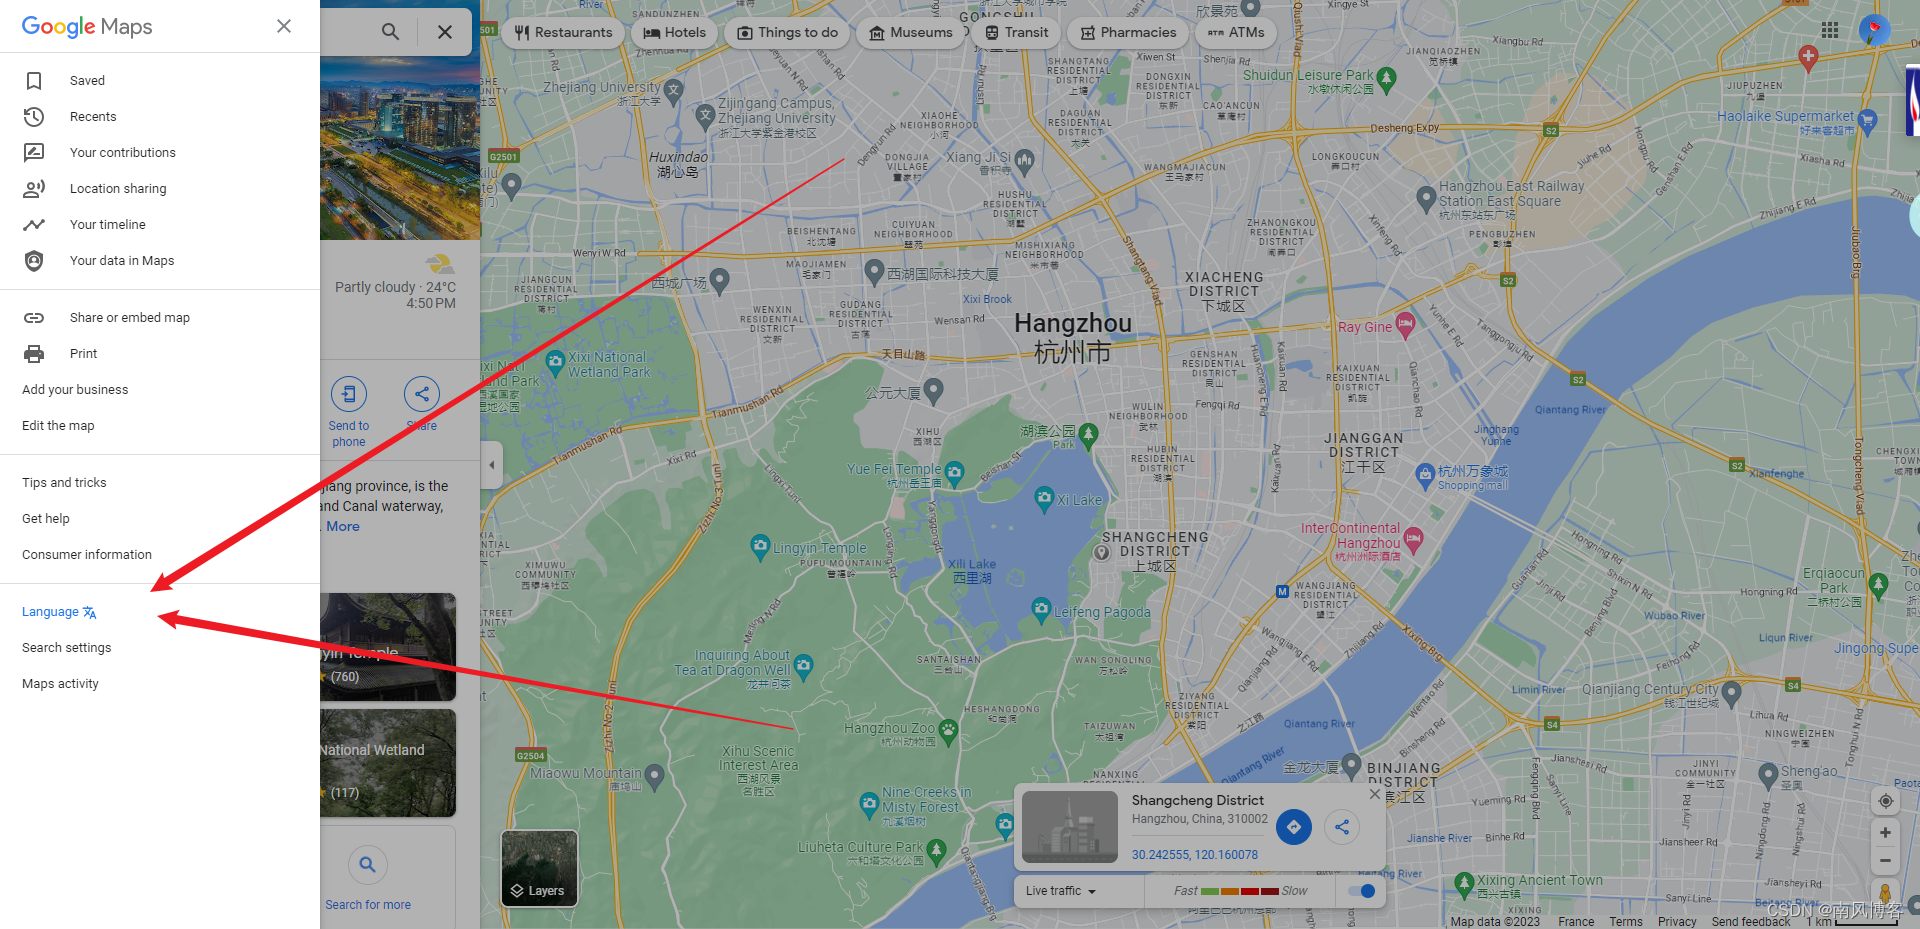
Task: Click the Share circle icon in panel
Action: pyautogui.click(x=422, y=394)
